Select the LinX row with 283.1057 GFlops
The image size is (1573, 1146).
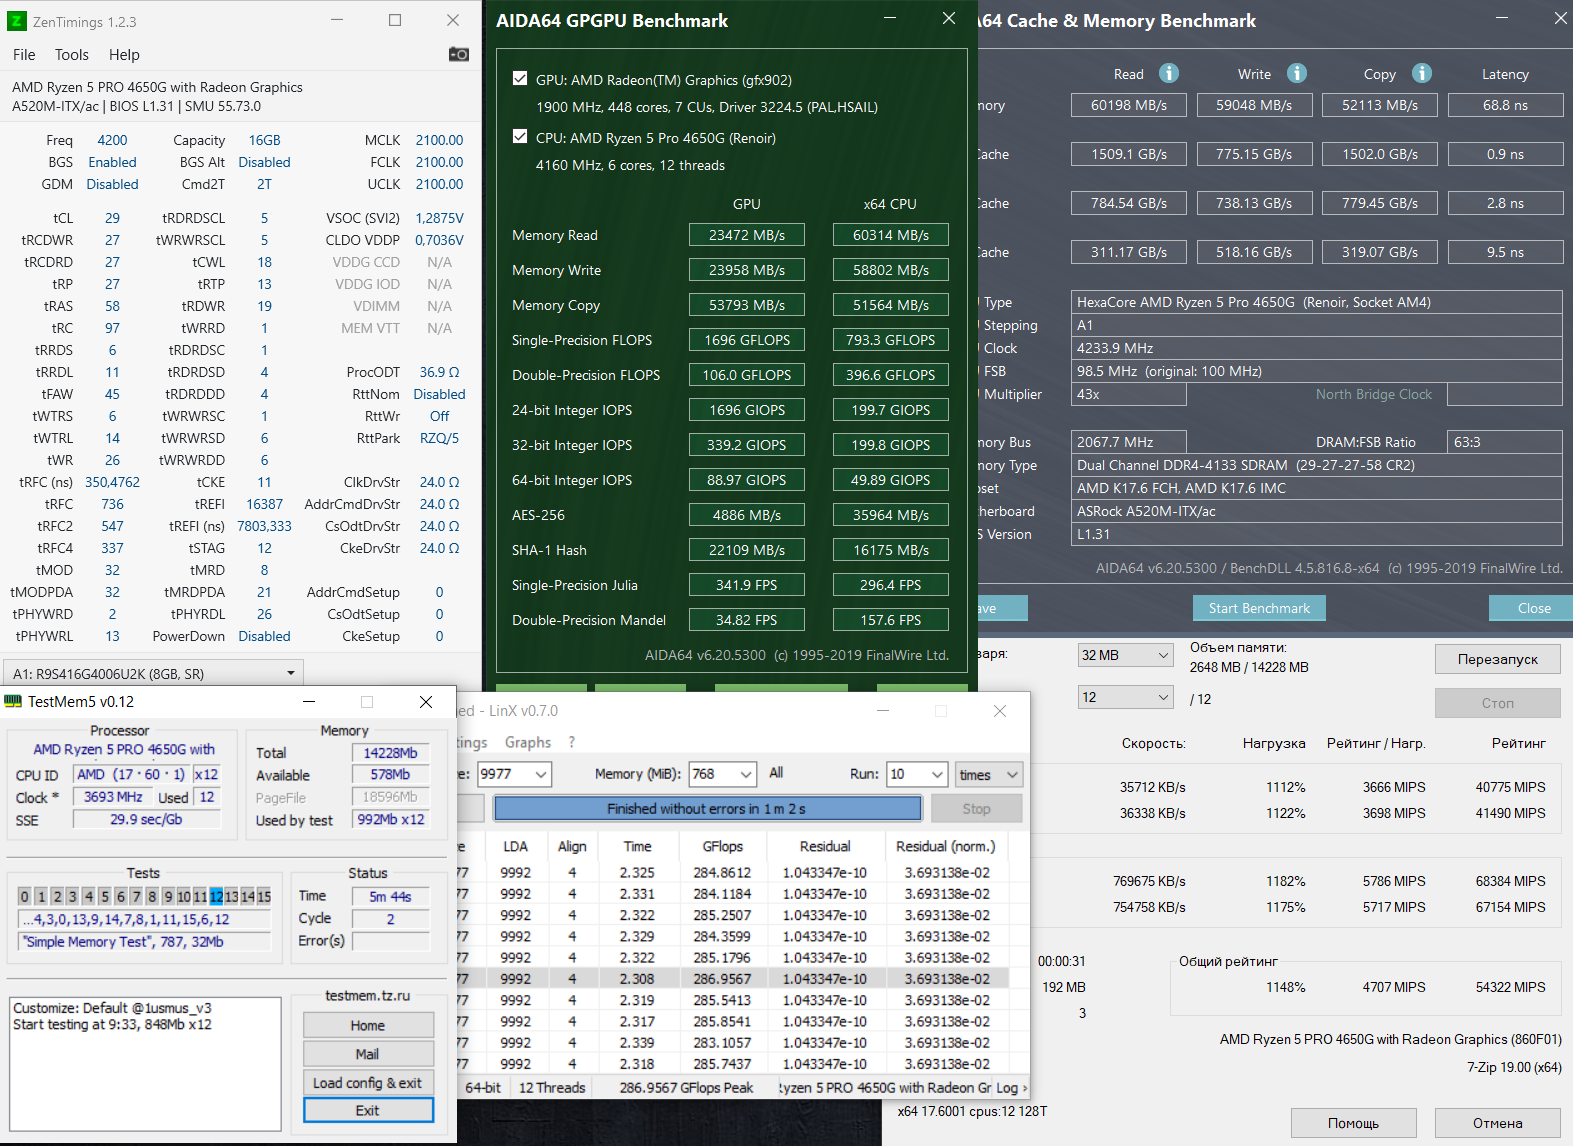pos(733,1042)
